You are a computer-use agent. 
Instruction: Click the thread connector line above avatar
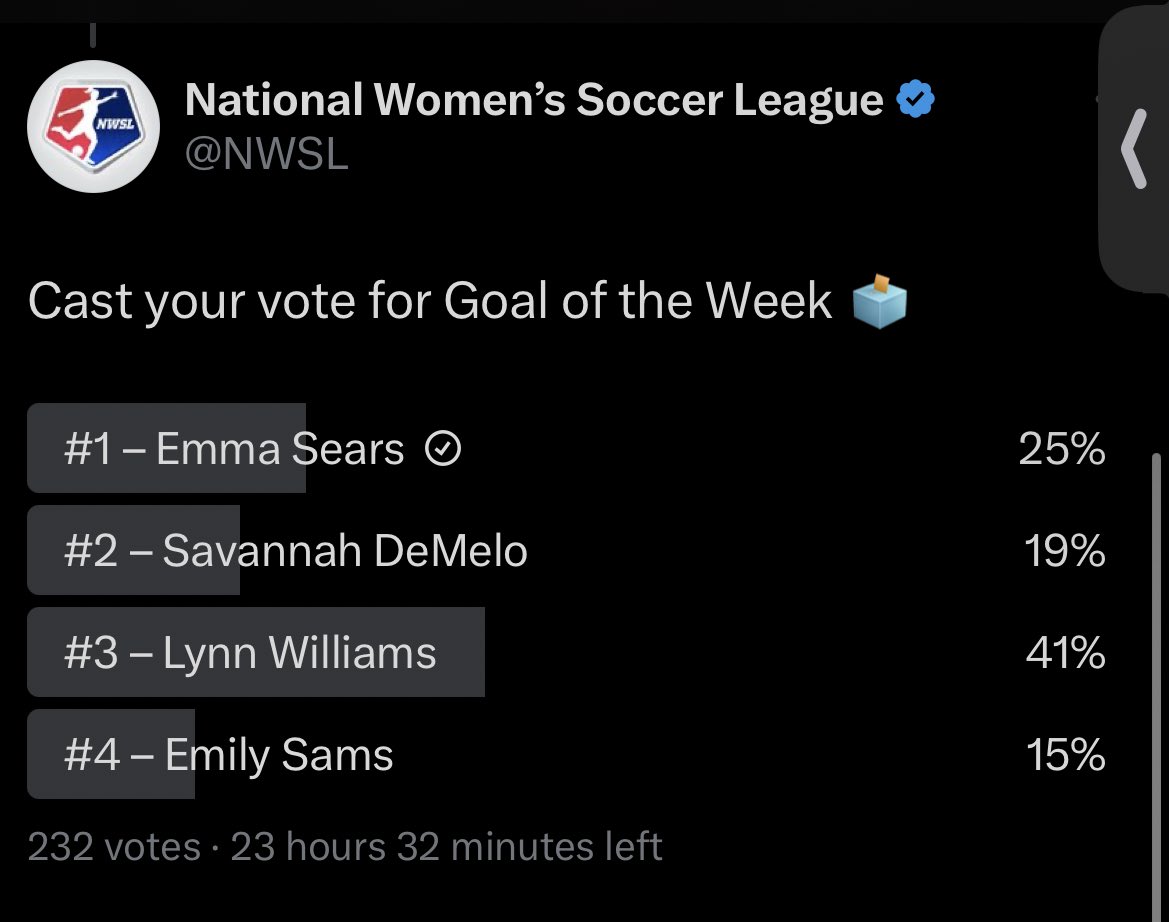tap(93, 34)
